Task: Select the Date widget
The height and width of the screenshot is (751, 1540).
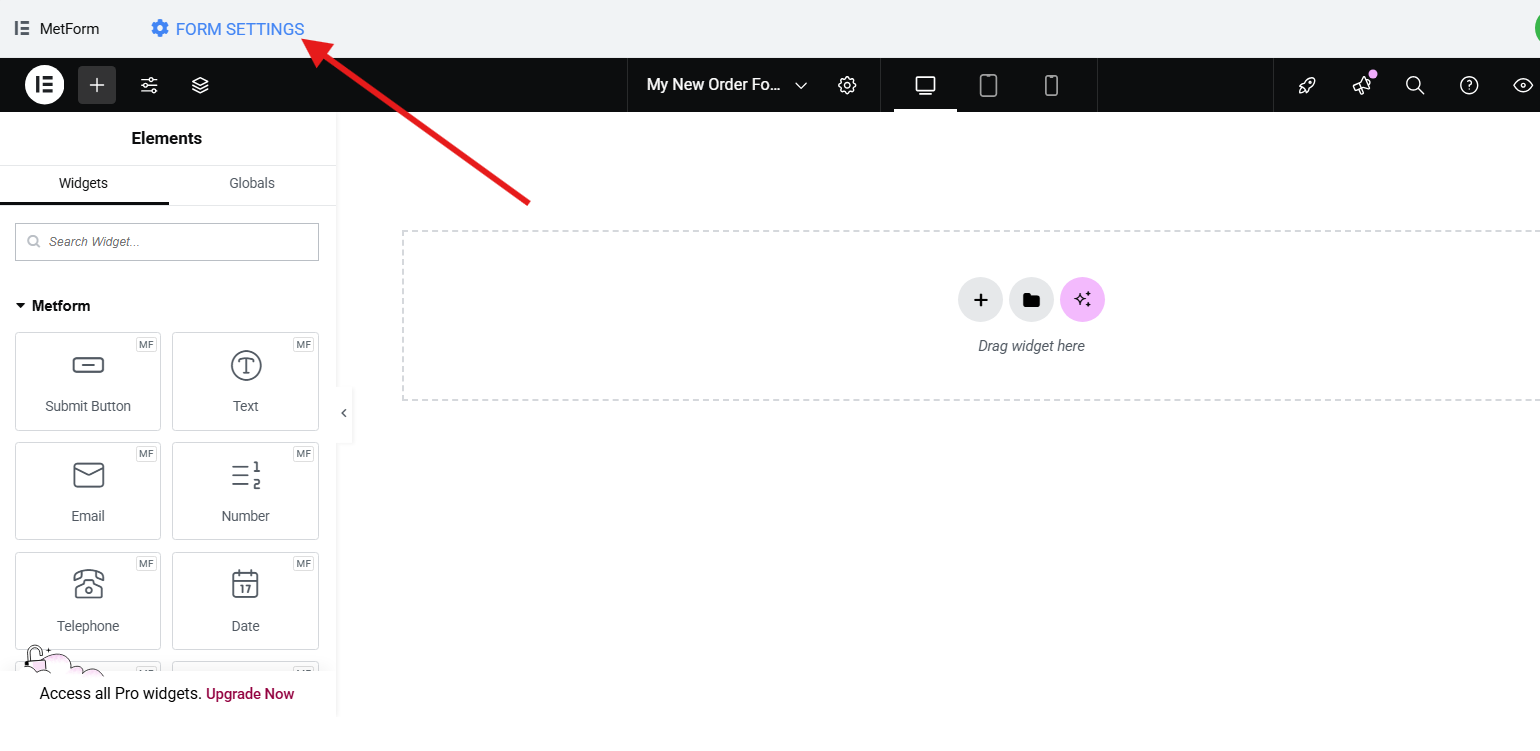Action: click(x=245, y=601)
